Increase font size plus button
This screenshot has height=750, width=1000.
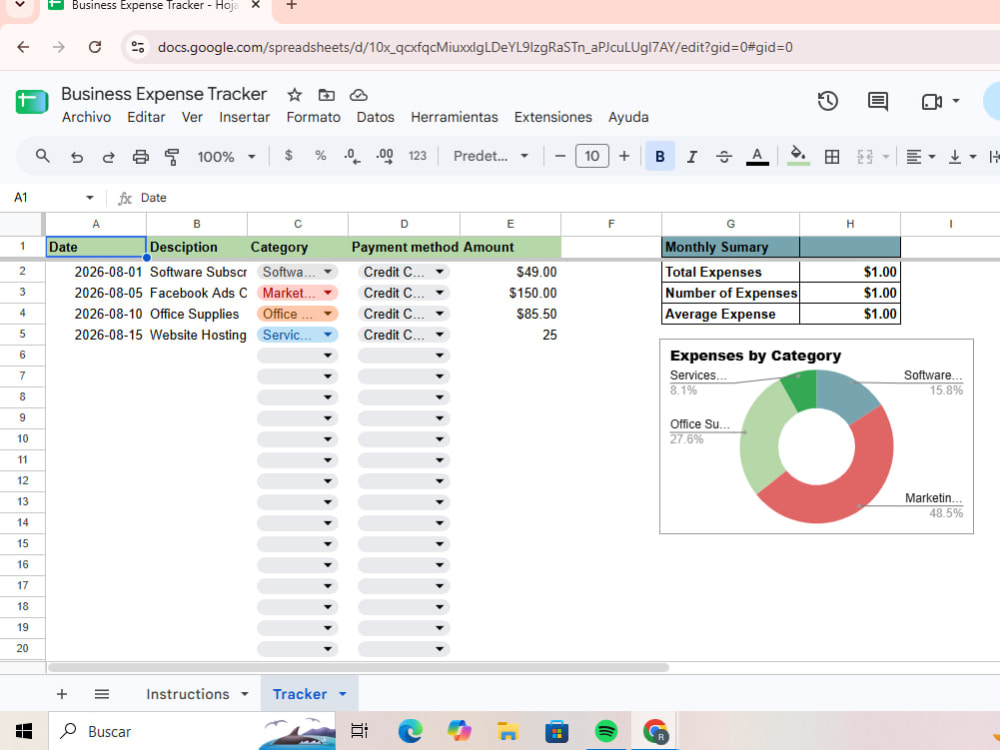[624, 156]
